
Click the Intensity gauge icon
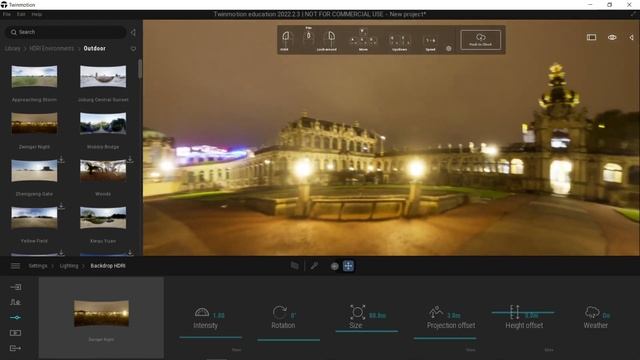[202, 313]
